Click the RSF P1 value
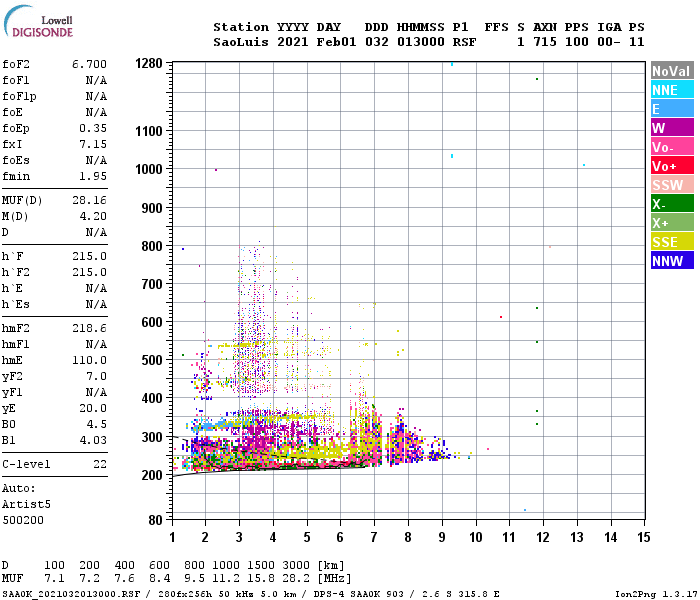Image resolution: width=700 pixels, height=600 pixels. tap(464, 42)
